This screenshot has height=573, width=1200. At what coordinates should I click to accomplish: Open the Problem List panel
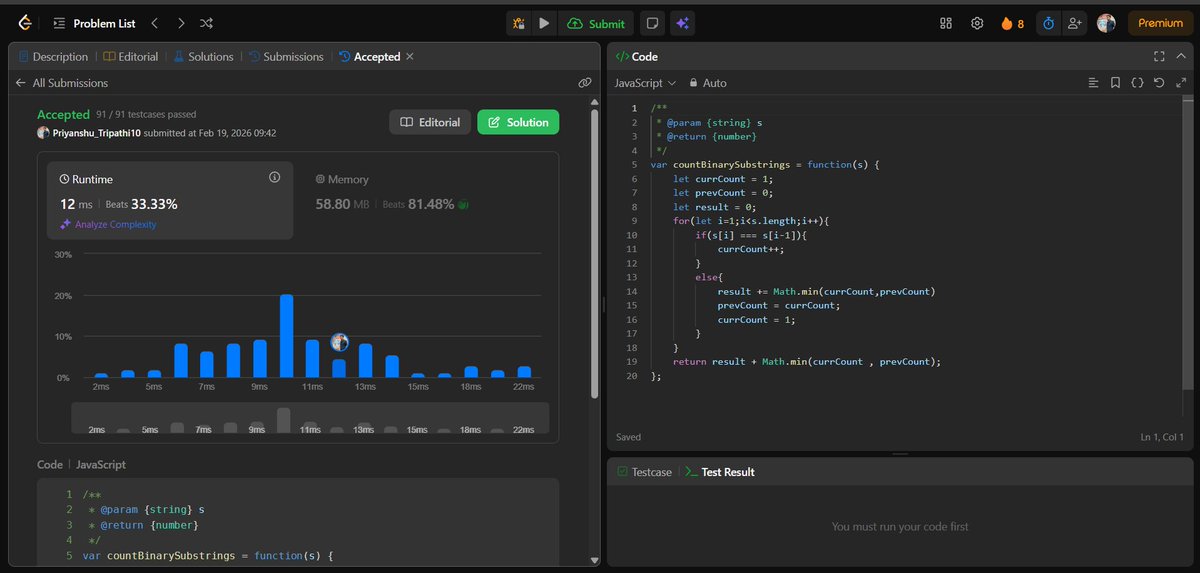pos(94,23)
